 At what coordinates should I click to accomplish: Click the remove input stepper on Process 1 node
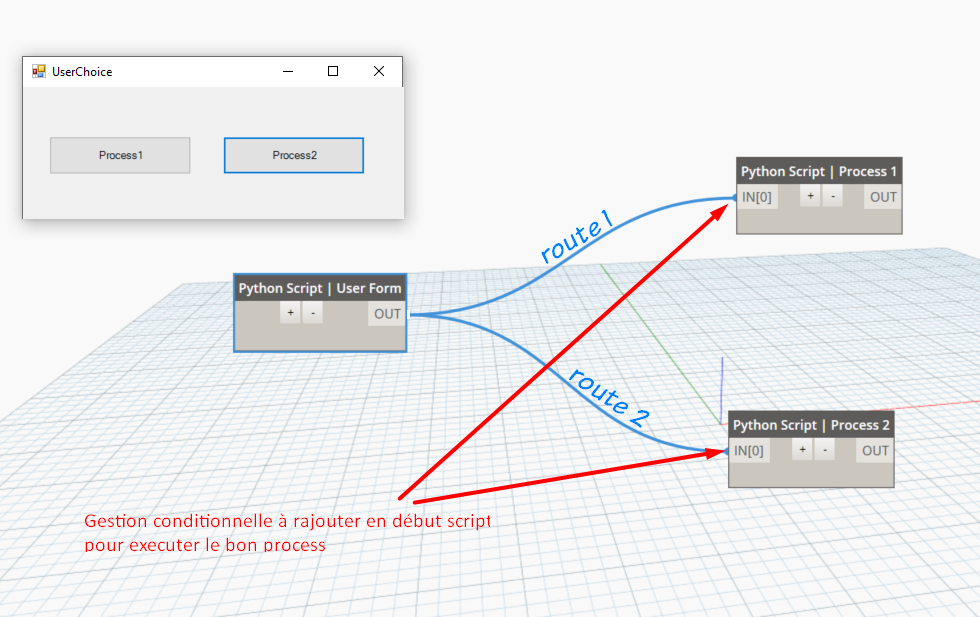pyautogui.click(x=833, y=196)
